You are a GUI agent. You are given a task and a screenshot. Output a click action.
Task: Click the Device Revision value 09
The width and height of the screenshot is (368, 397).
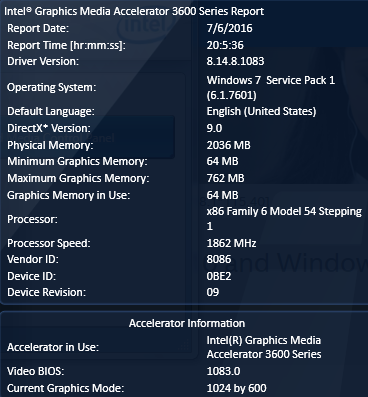(x=213, y=292)
